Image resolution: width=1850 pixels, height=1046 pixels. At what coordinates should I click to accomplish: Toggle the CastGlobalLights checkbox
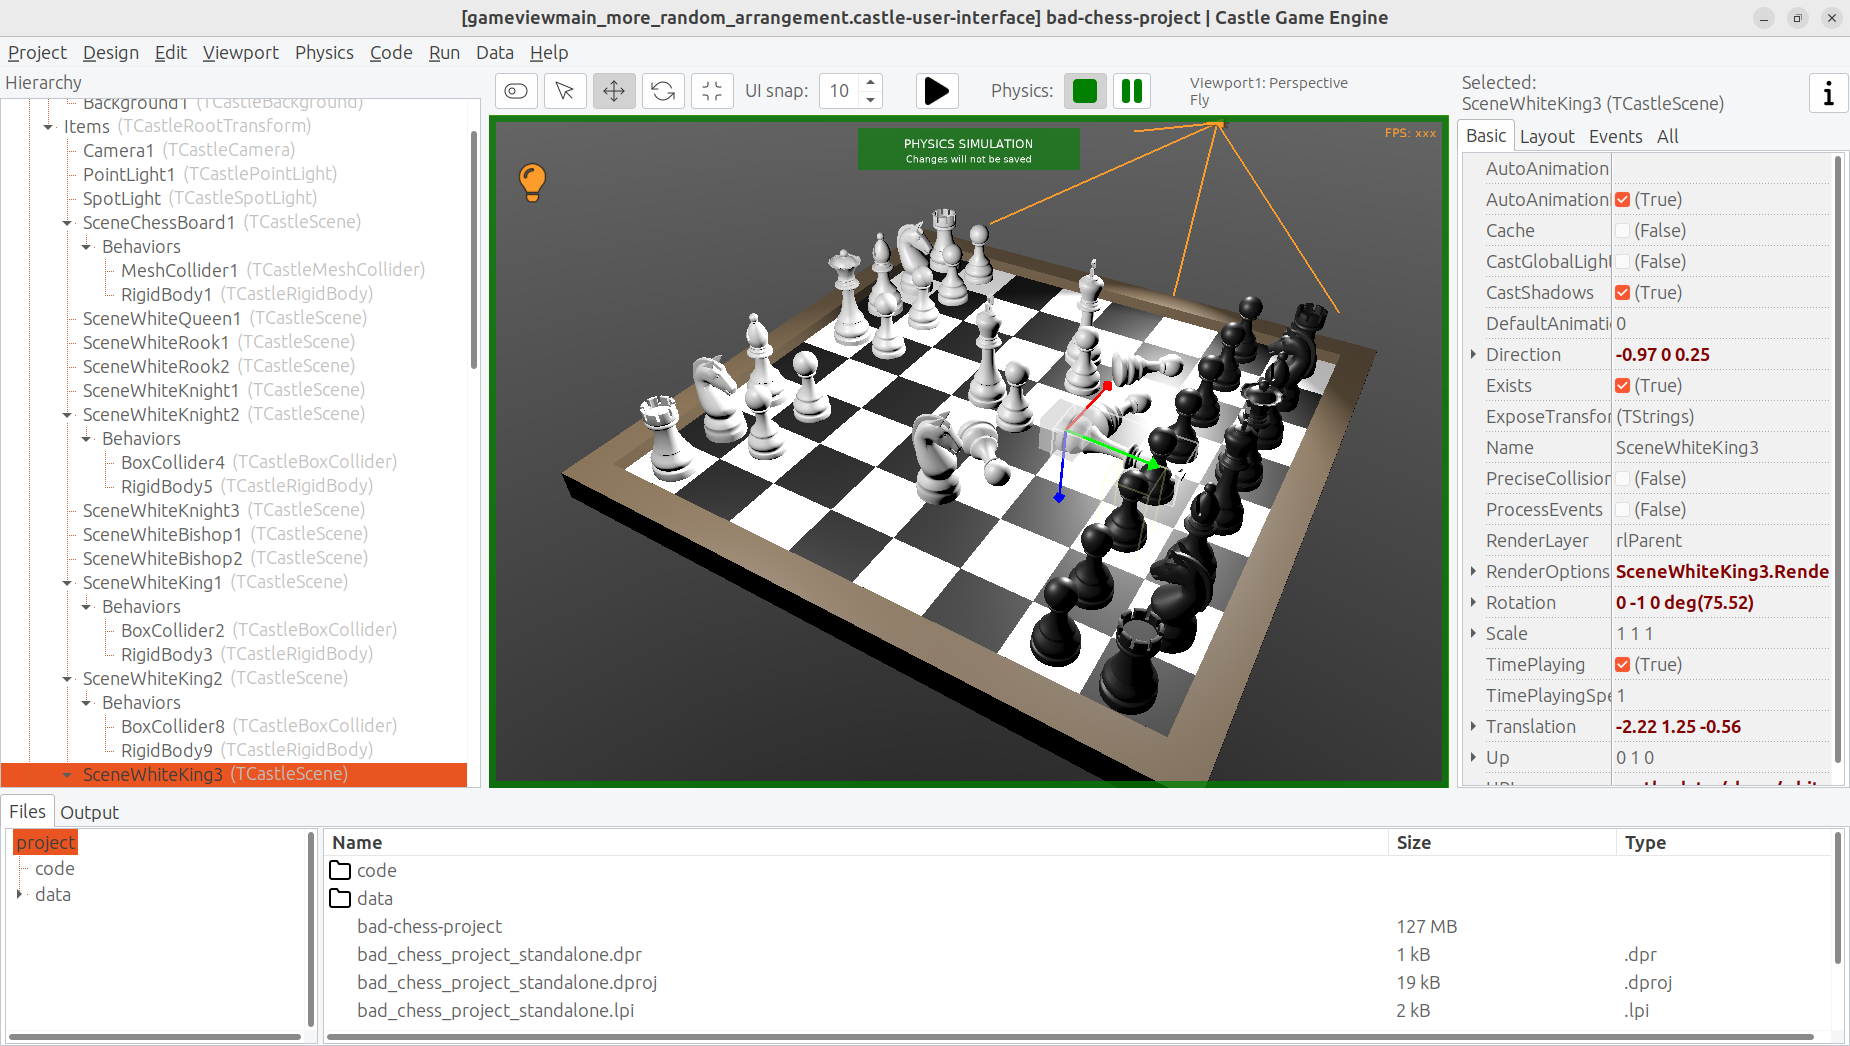(1623, 262)
